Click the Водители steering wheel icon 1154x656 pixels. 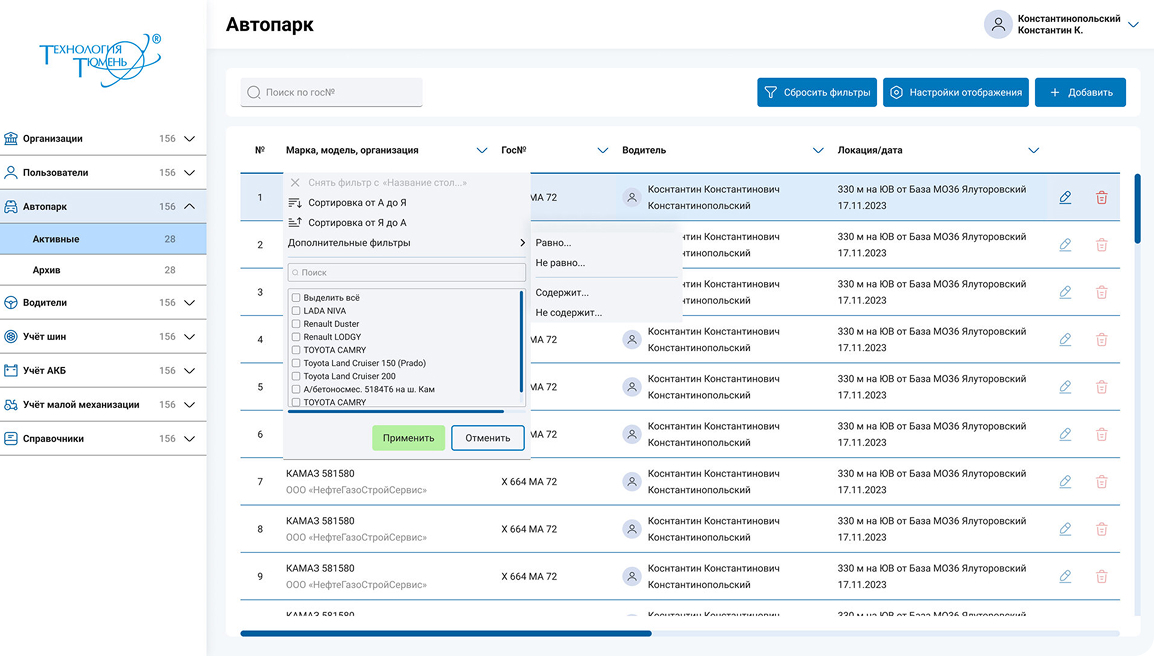[11, 303]
